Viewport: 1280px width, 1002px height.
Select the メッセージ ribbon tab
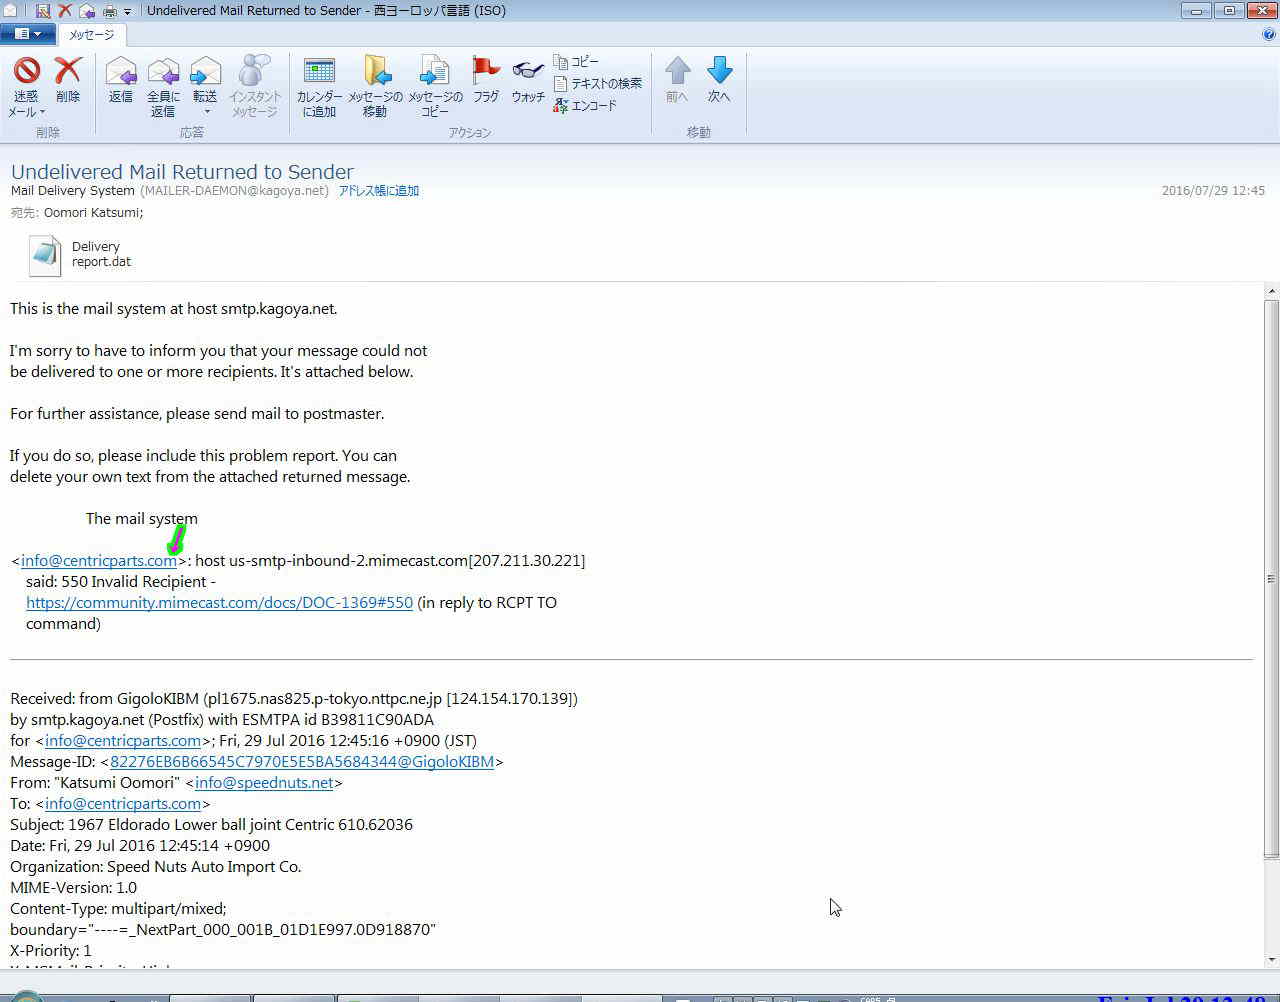(x=91, y=34)
